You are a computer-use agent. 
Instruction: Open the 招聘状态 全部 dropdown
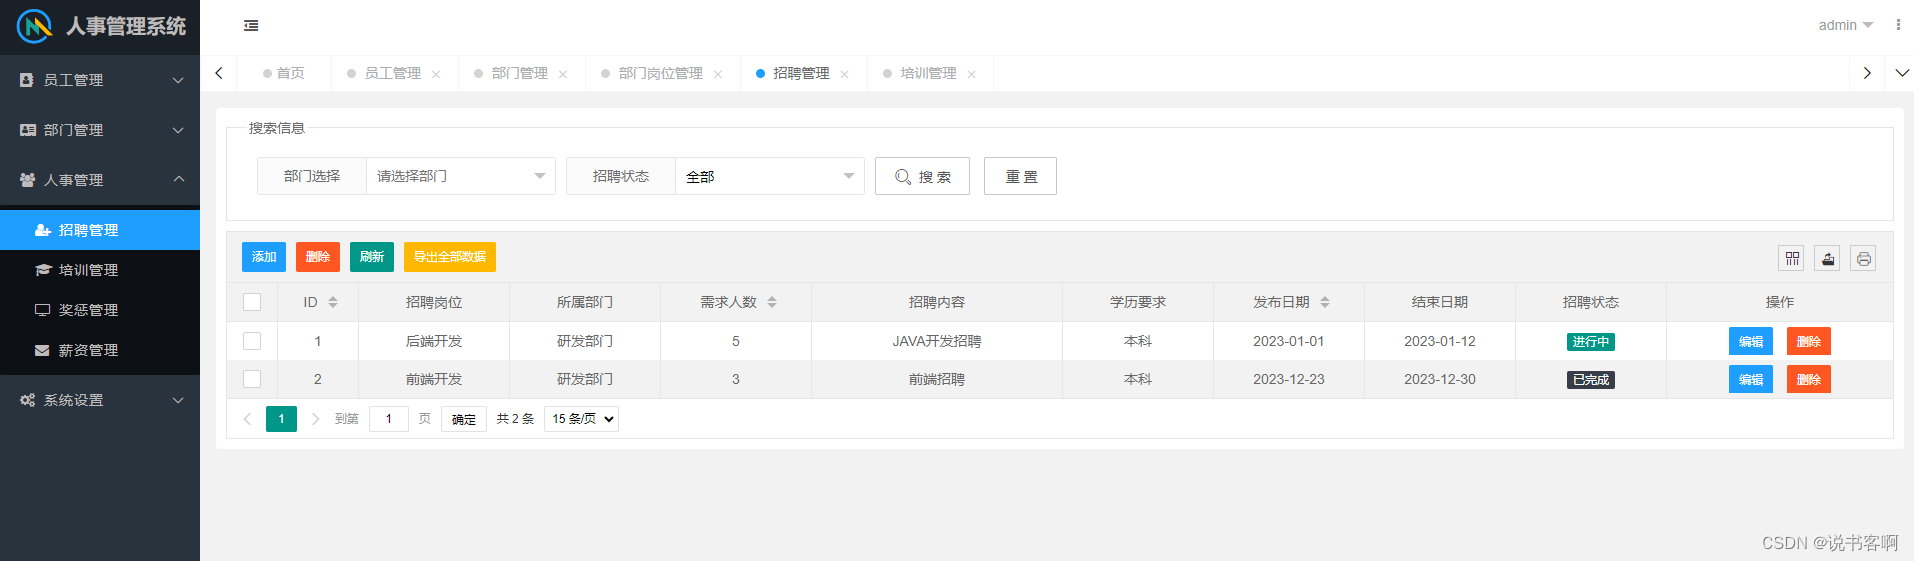click(x=770, y=176)
